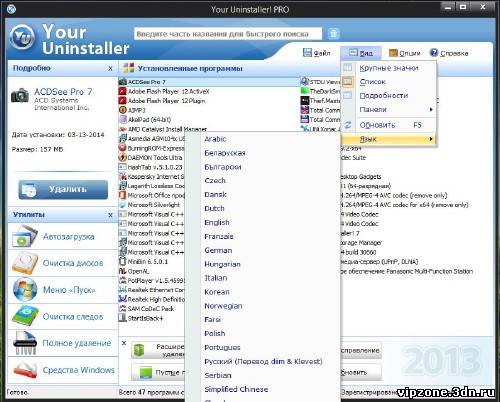Image resolution: width=500 pixels, height=402 pixels.
Task: Select AkelPad (64-bit) in the list
Action: coord(145,119)
